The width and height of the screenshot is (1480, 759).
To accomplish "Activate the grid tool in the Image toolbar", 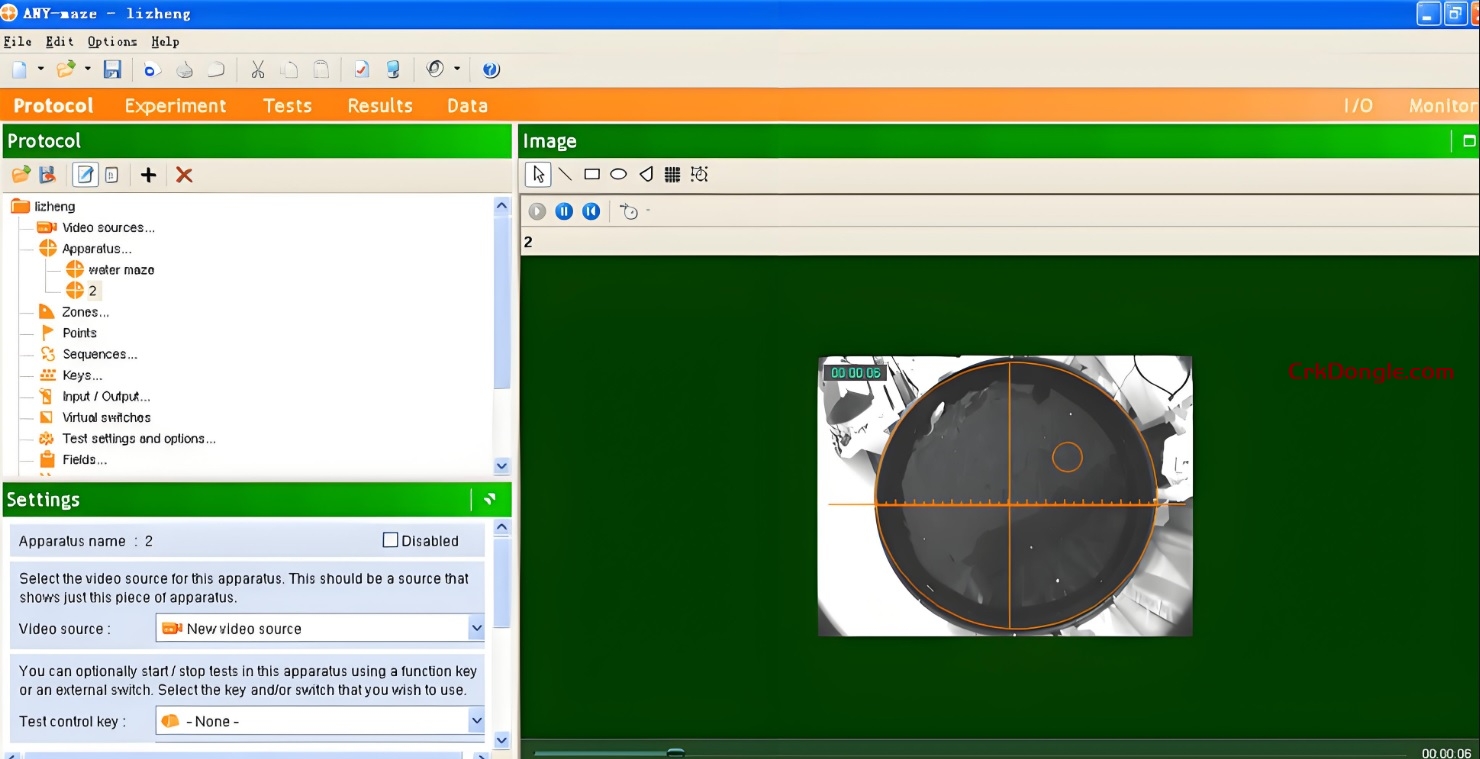I will [672, 174].
